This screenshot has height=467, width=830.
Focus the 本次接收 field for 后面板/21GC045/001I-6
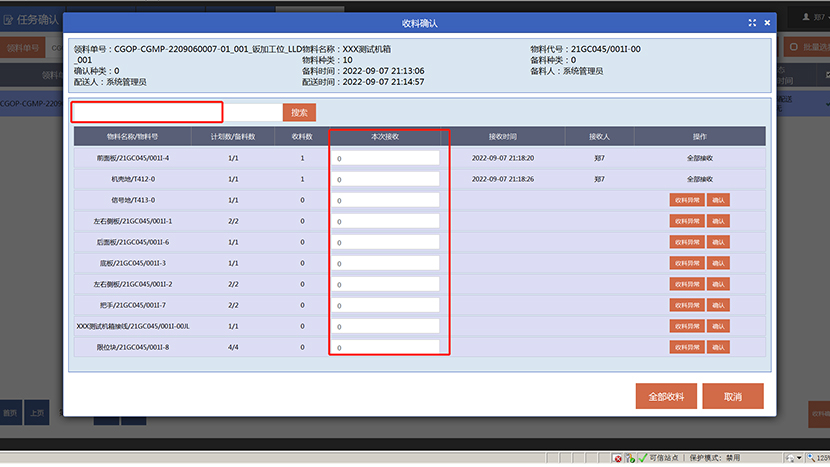tap(386, 242)
